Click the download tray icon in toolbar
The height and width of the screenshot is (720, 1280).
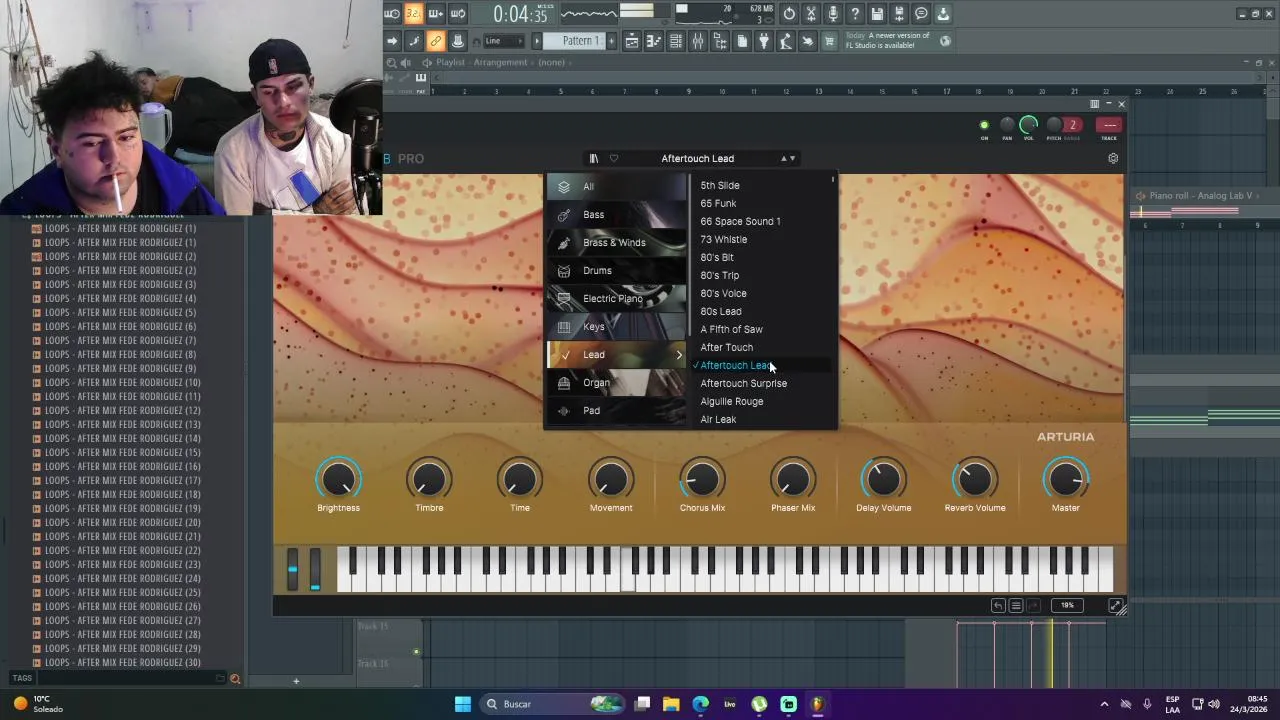coord(943,13)
